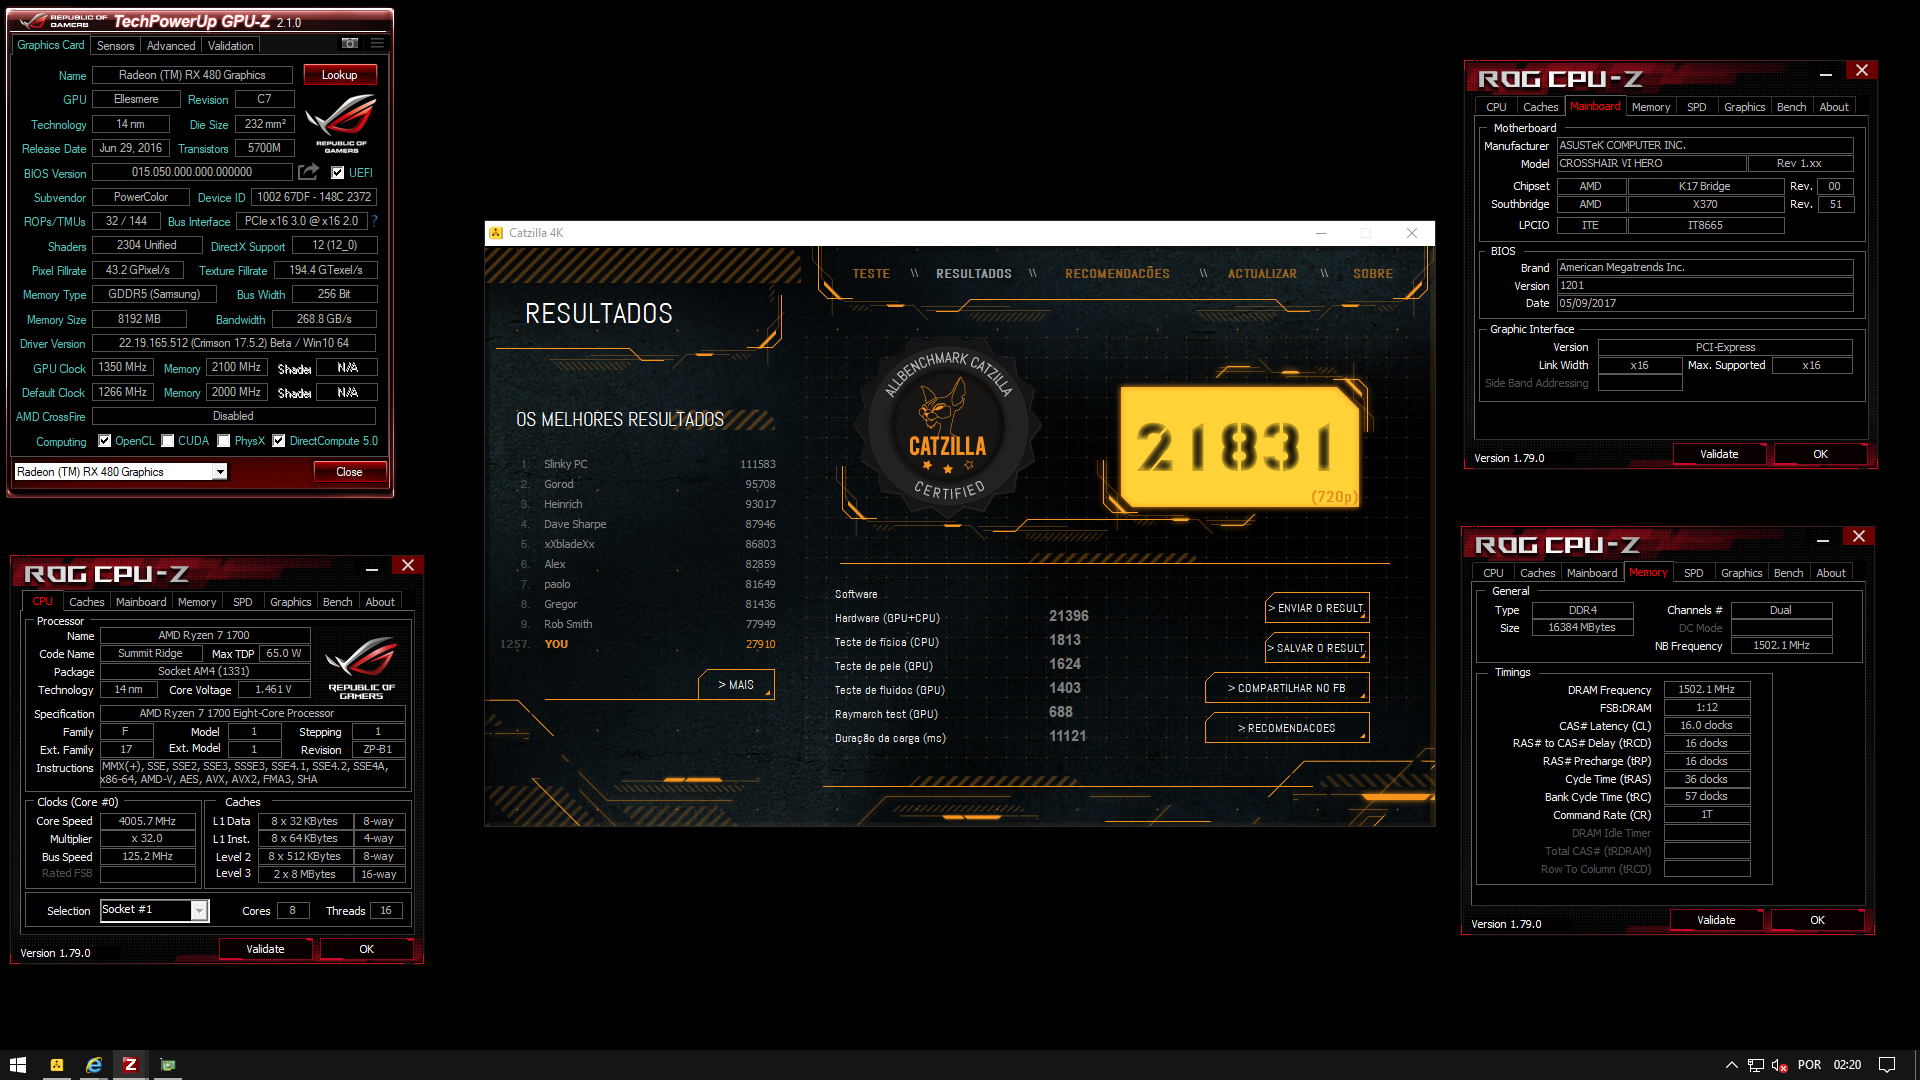This screenshot has width=1920, height=1080.
Task: Click the Bus Interface question mark help
Action: (x=375, y=221)
